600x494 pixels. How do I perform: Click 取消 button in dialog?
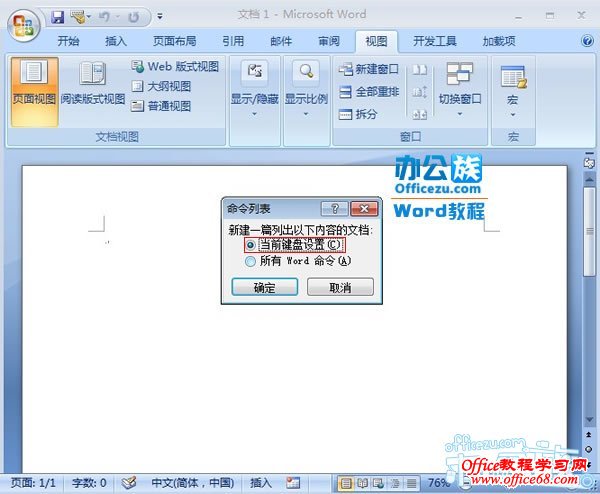[340, 287]
